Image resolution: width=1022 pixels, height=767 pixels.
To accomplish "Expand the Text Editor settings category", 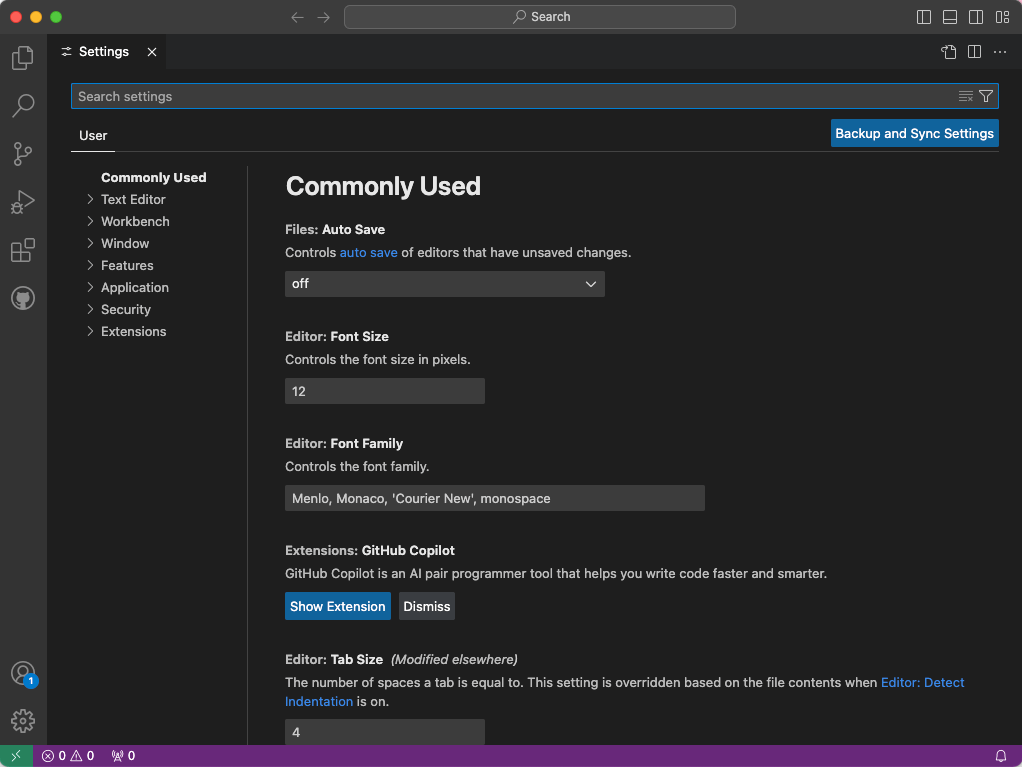I will point(133,199).
